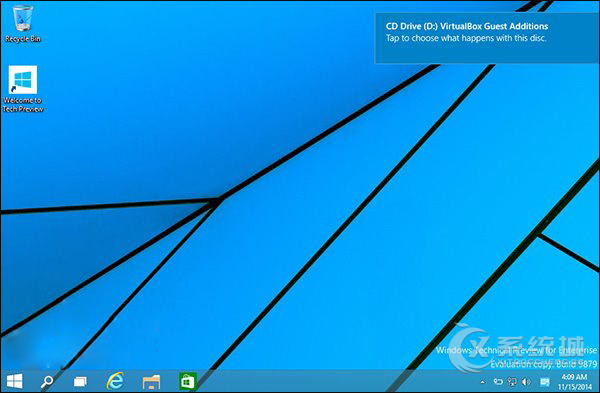Screen dimensions: 600x393
Task: Open the Windows Store taskbar icon
Action: (x=188, y=381)
